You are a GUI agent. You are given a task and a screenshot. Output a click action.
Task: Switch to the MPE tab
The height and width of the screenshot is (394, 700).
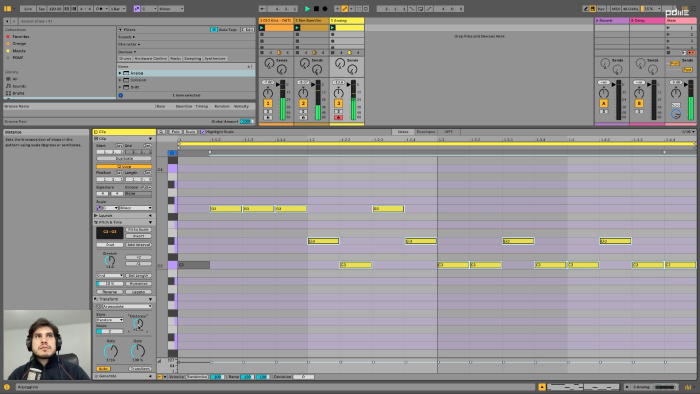click(x=448, y=132)
